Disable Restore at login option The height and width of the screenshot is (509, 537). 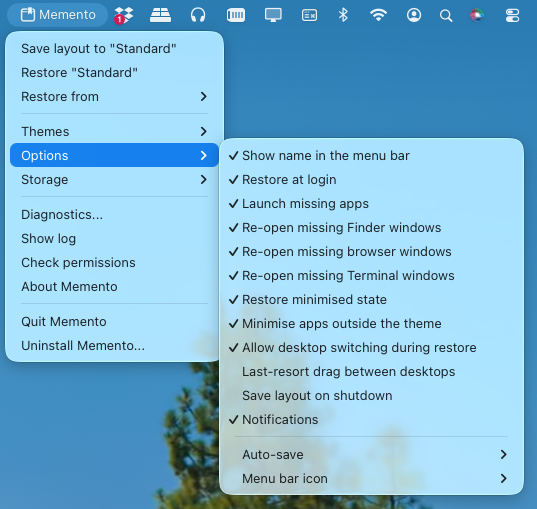[371, 179]
